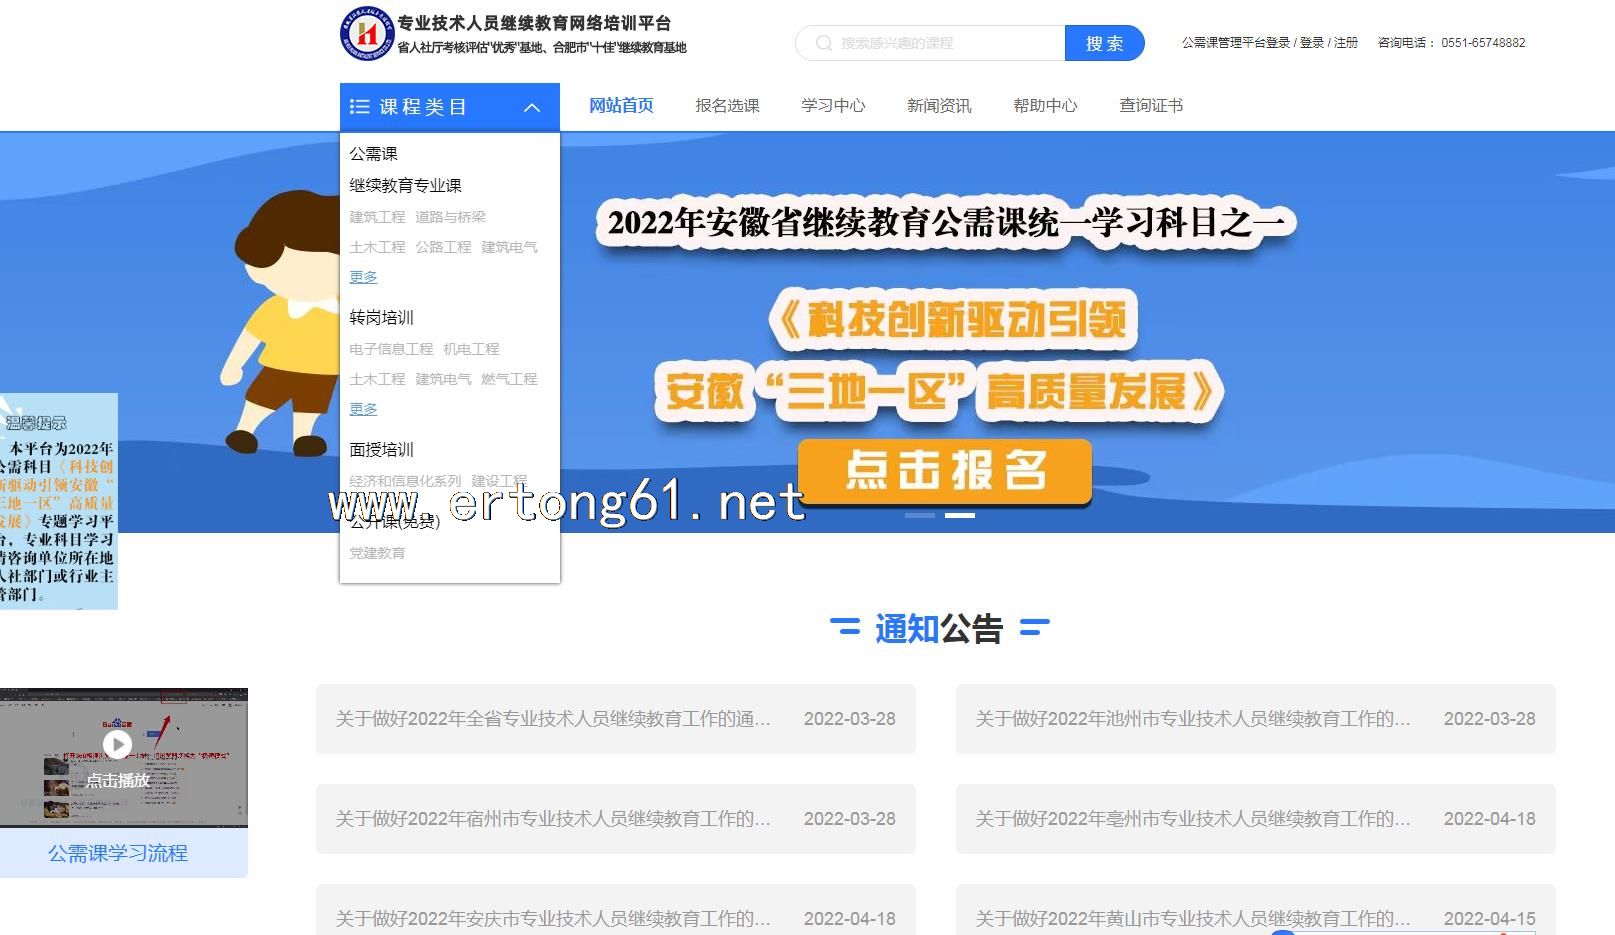Viewport: 1615px width, 935px height.
Task: Click the platform logo in the header
Action: pos(367,34)
